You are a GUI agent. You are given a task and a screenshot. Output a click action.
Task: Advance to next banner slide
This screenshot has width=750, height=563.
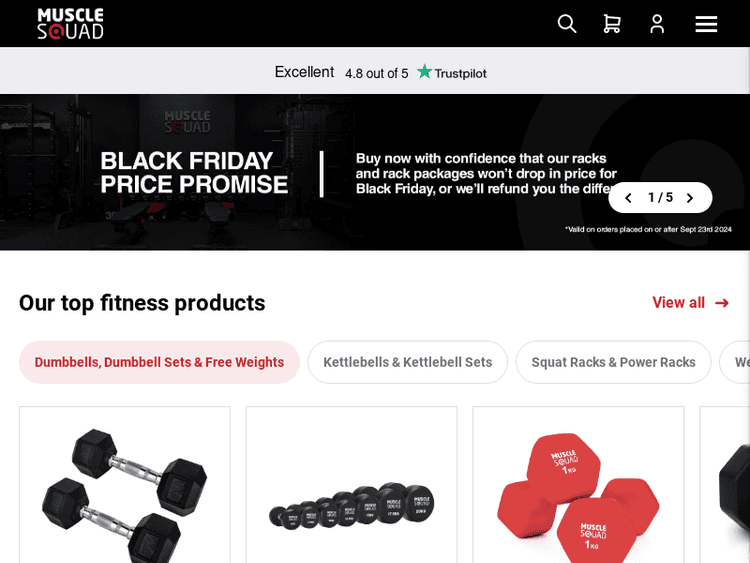click(x=690, y=198)
